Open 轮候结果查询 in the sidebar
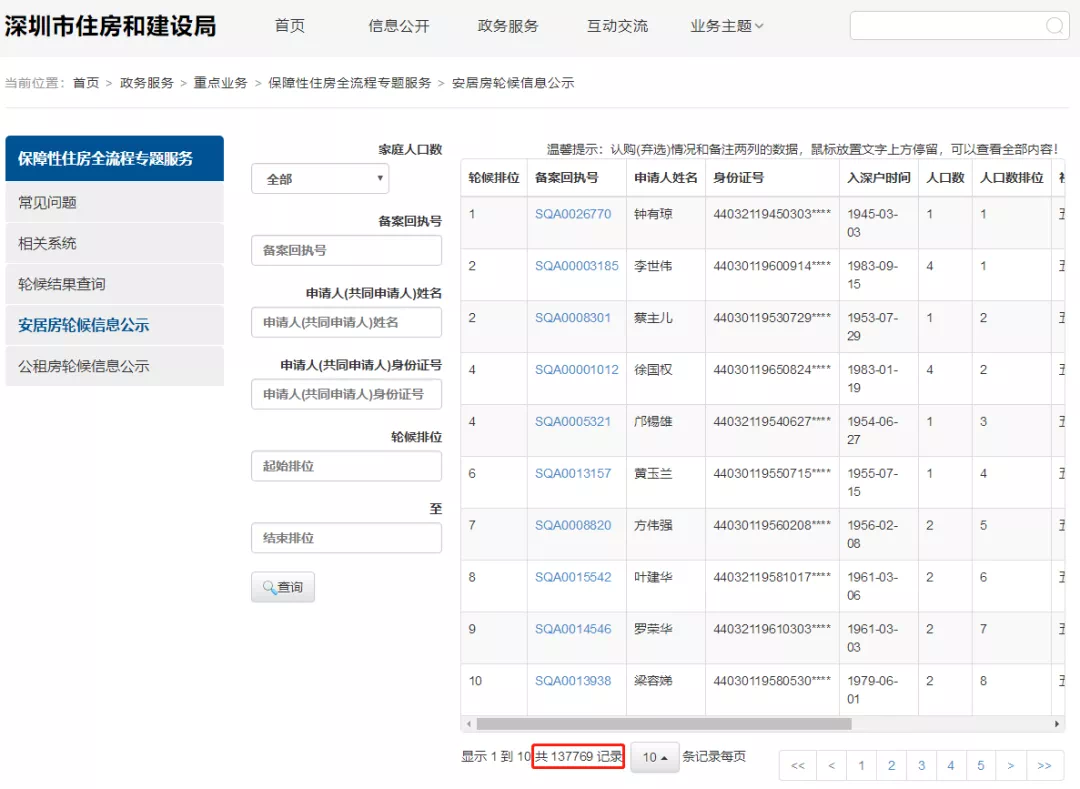Viewport: 1080px width, 789px height. (x=62, y=284)
